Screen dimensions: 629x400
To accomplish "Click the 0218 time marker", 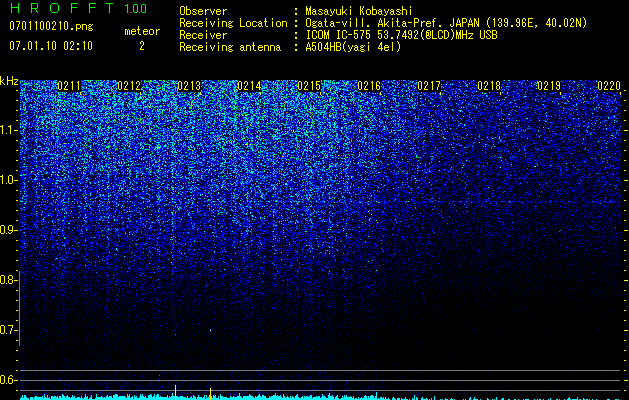I will (x=489, y=86).
